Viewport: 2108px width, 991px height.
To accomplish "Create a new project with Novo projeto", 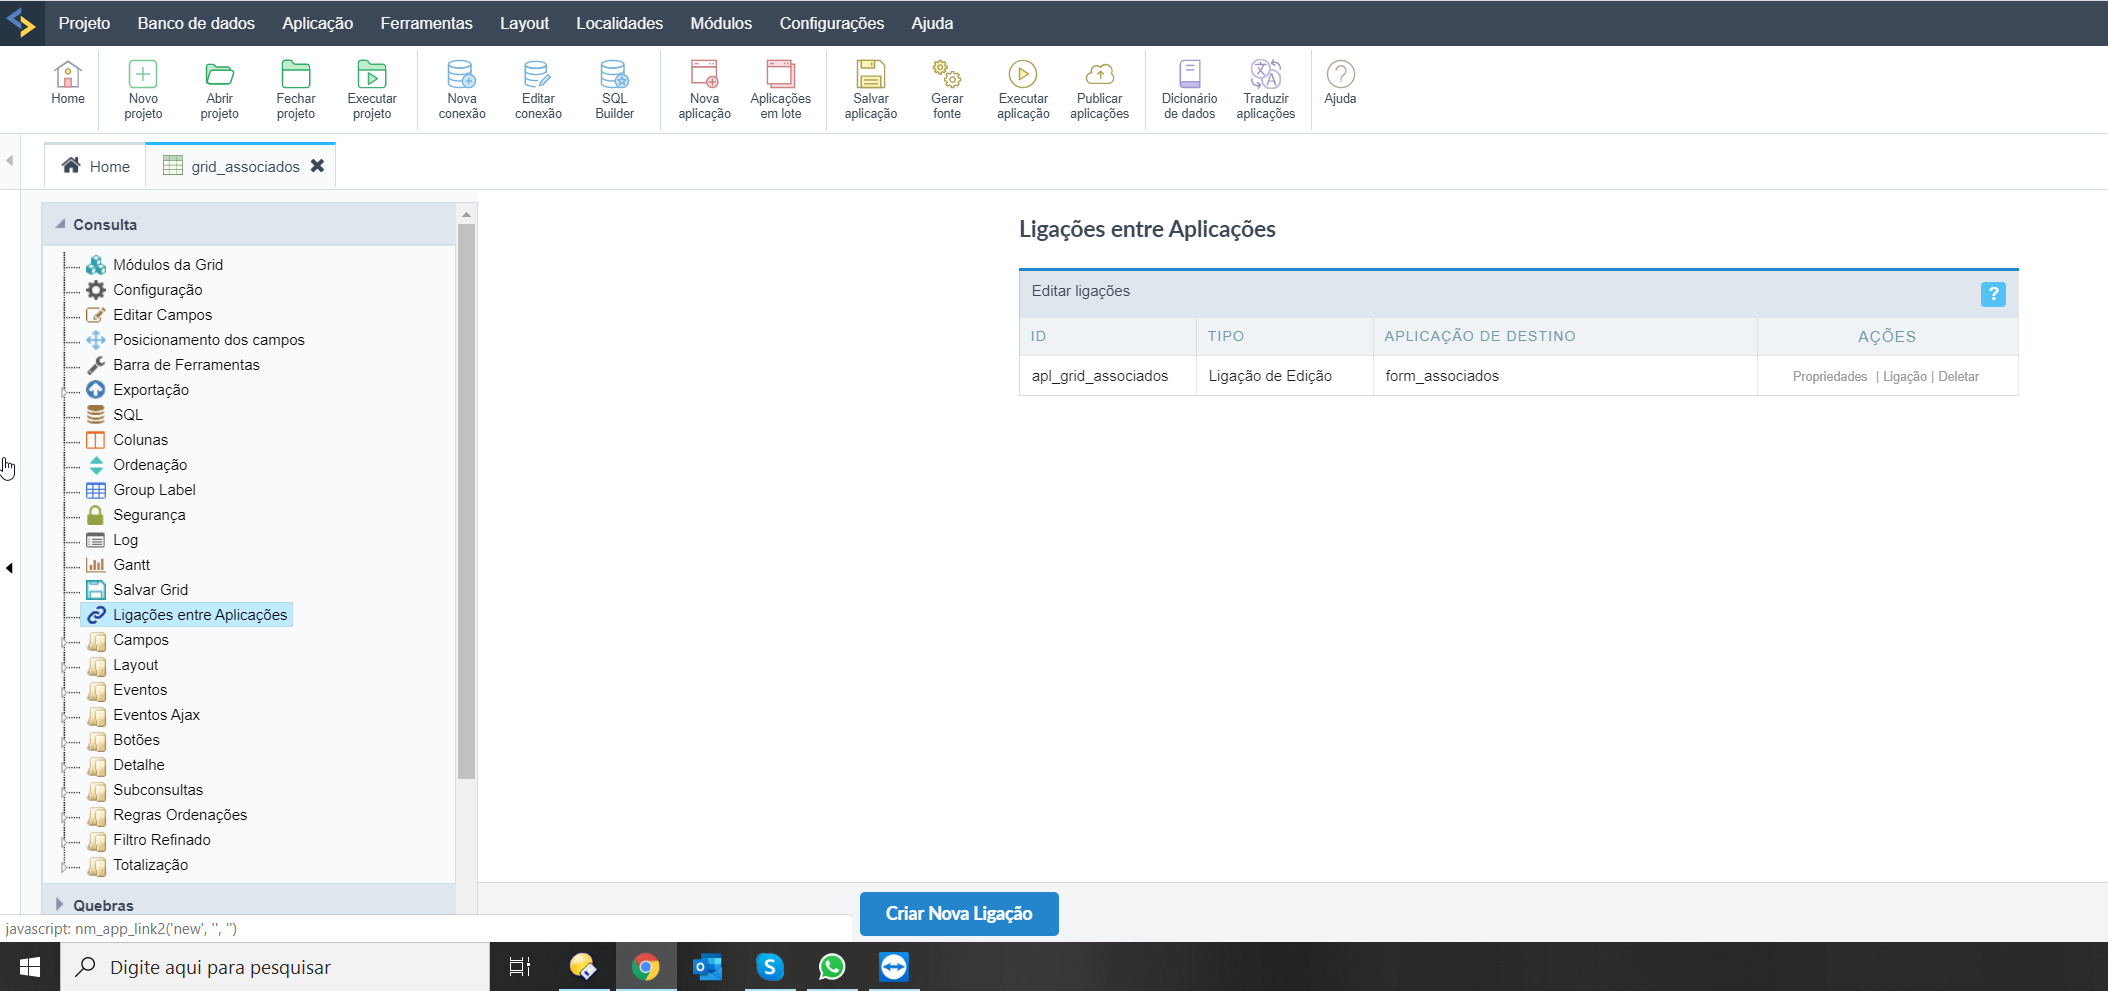I will tap(143, 89).
